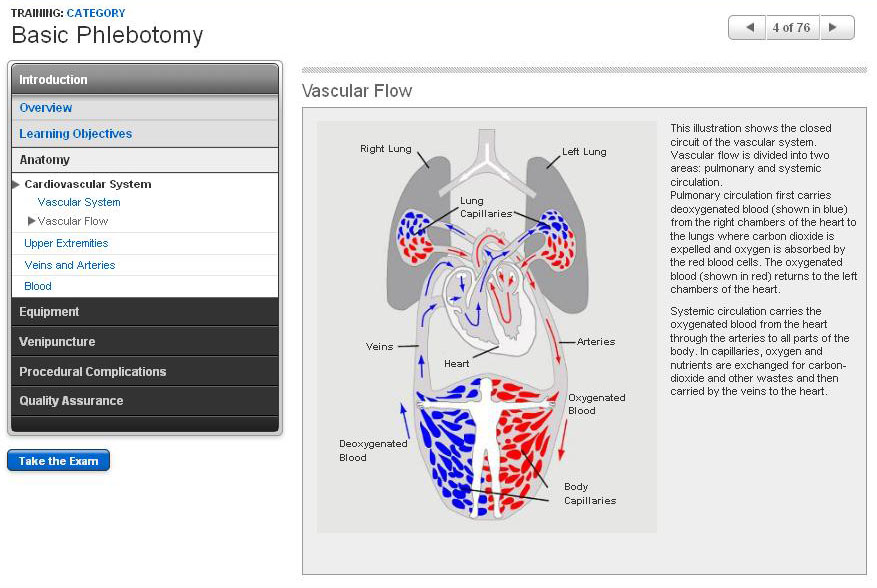Go to the previous page arrow
The height and width of the screenshot is (588, 877).
click(x=746, y=28)
